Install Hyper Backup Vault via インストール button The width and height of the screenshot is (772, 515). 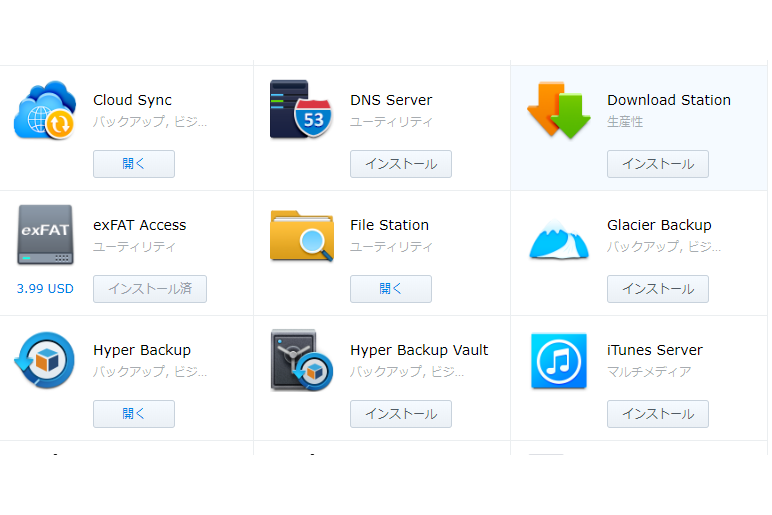401,414
